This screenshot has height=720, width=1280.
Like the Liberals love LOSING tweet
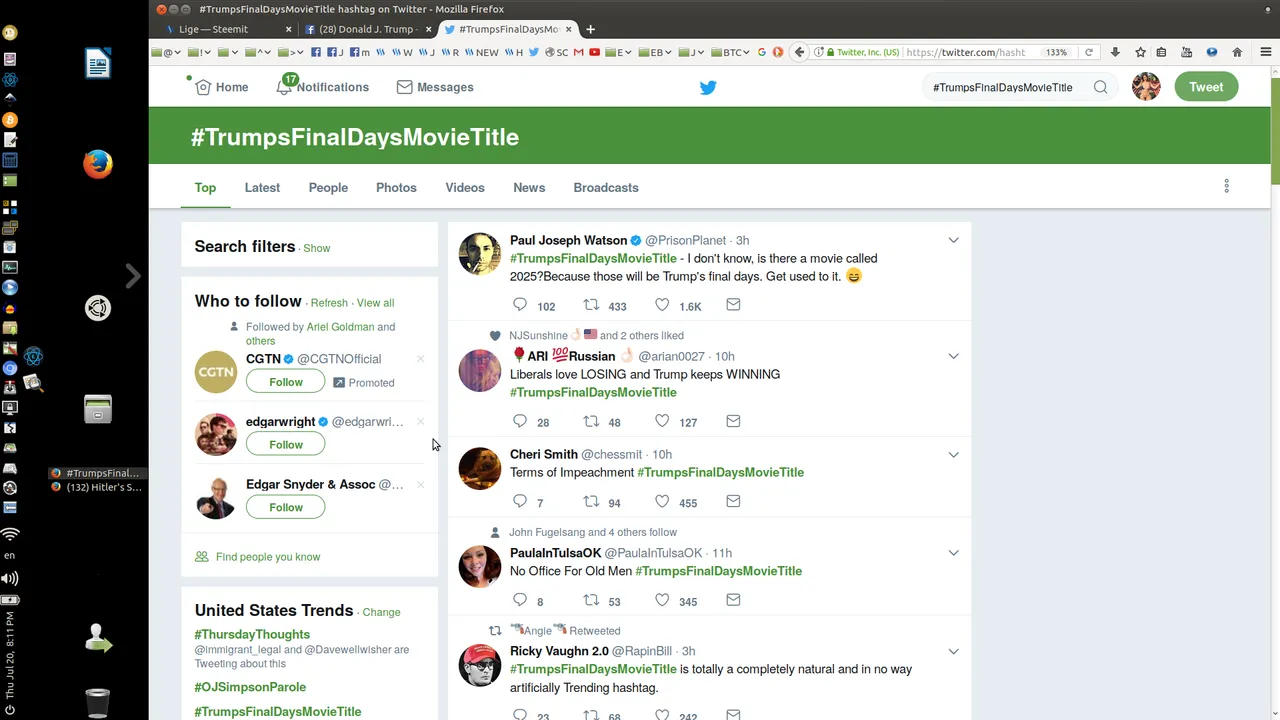coord(662,421)
